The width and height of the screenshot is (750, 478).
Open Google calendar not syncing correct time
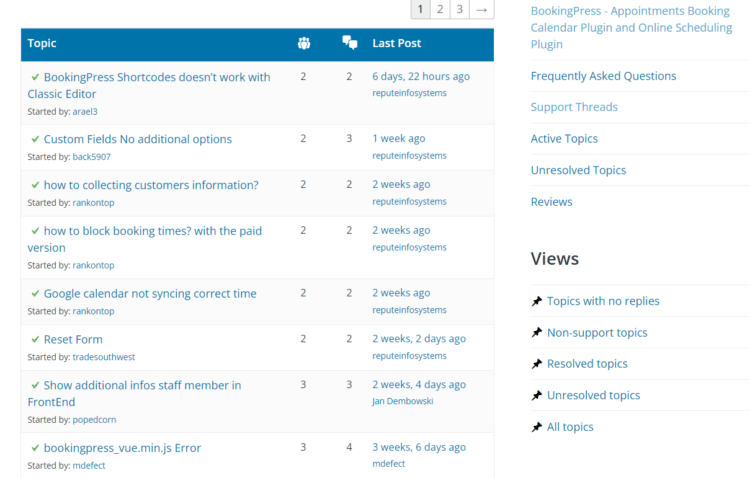[x=150, y=293]
